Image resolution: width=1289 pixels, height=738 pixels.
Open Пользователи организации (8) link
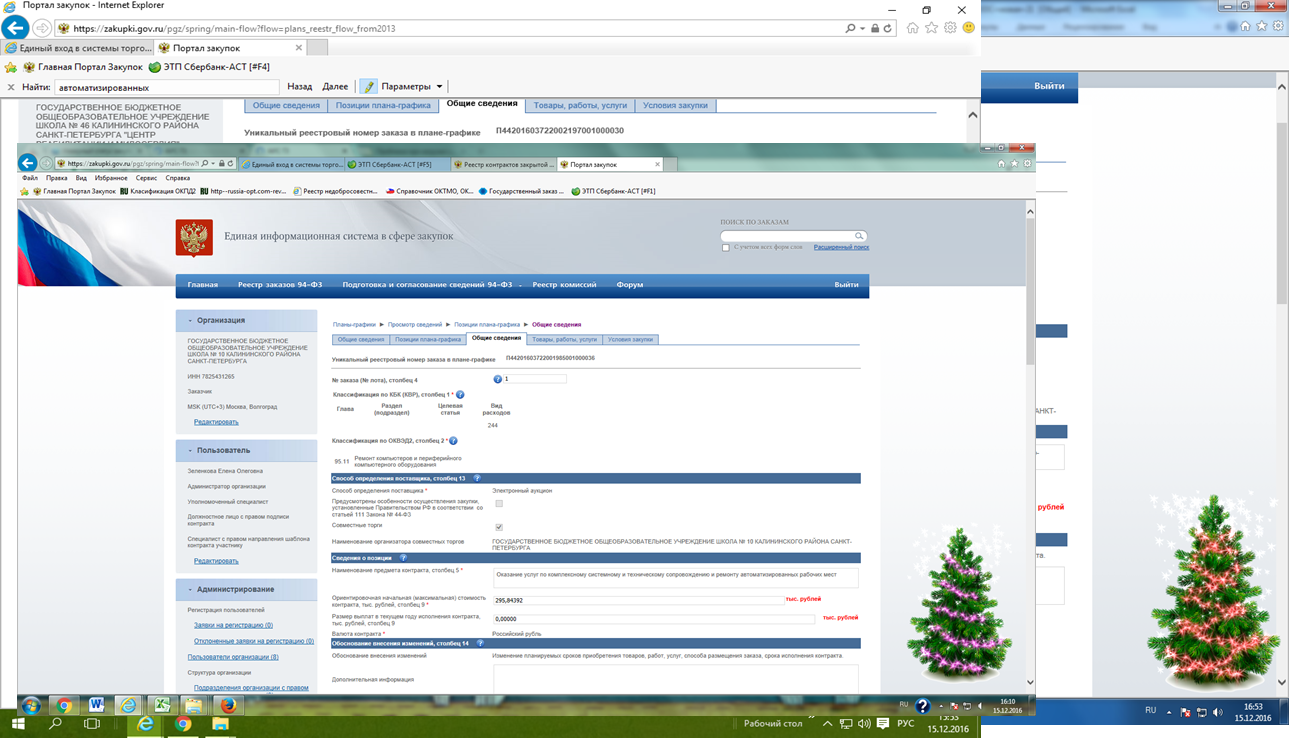[x=233, y=657]
